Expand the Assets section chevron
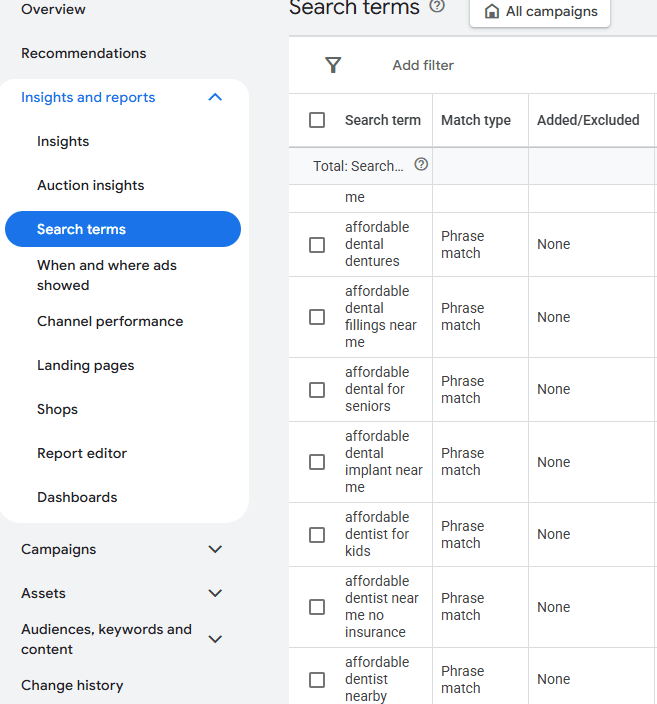 [x=216, y=593]
